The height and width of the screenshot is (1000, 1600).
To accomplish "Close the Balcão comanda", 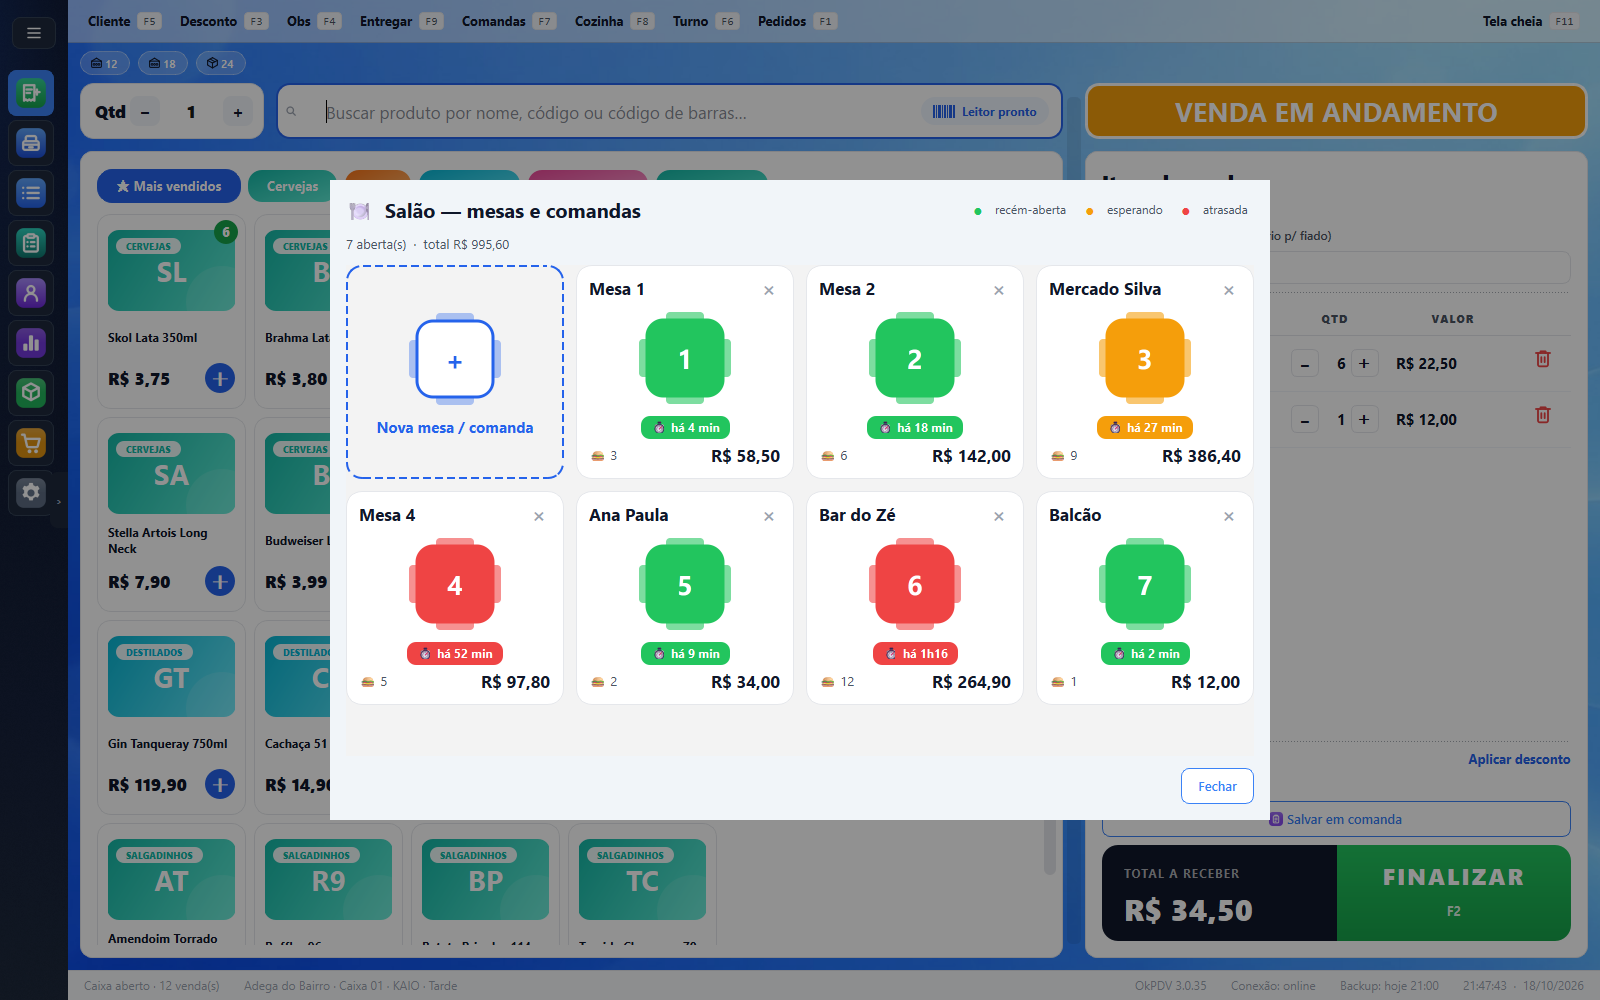I will [x=1229, y=516].
